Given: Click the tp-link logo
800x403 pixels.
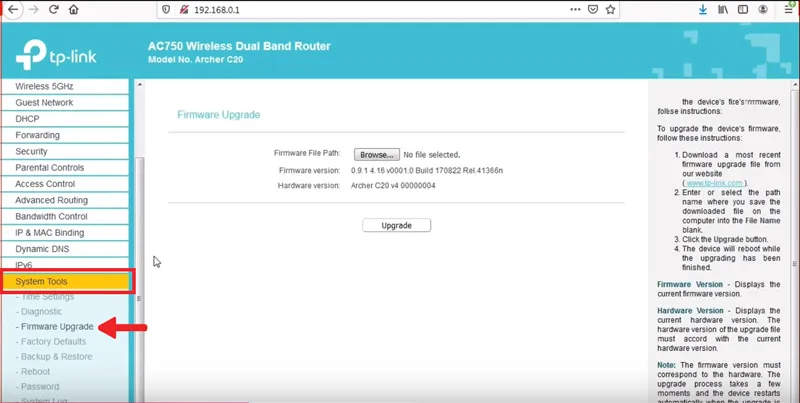Looking at the screenshot, I should 56,55.
